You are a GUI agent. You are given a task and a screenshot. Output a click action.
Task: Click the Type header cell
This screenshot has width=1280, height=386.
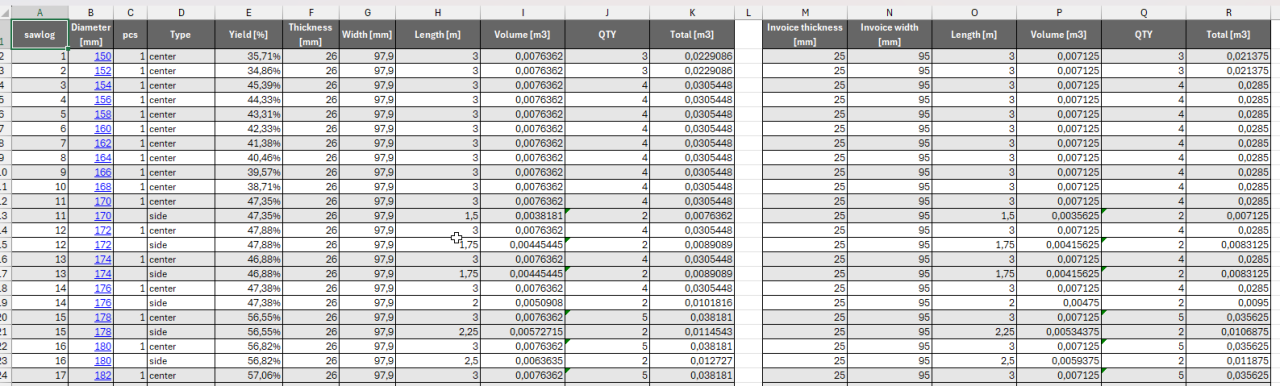coord(180,34)
